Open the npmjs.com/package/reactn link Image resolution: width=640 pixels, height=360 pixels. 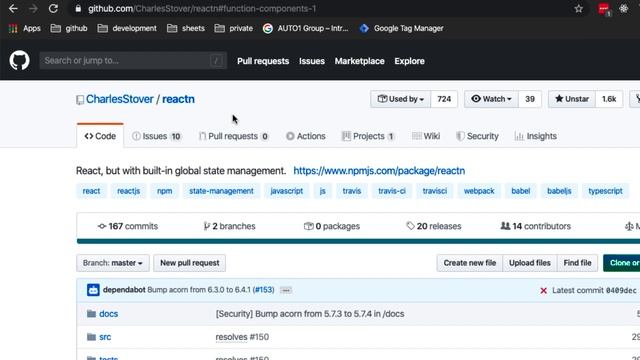click(379, 171)
